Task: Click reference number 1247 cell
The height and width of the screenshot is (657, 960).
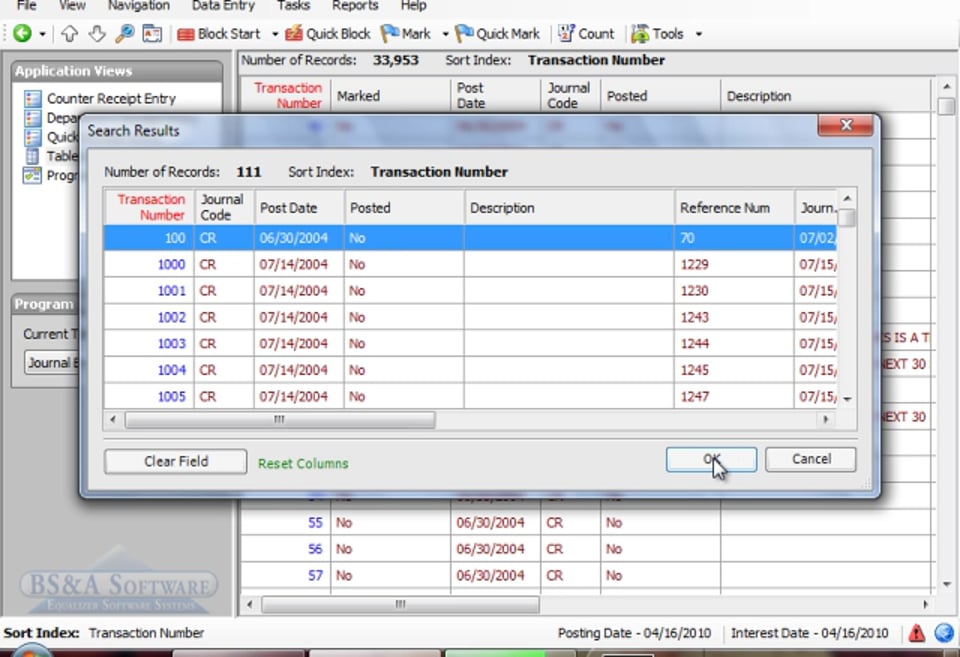Action: click(734, 397)
